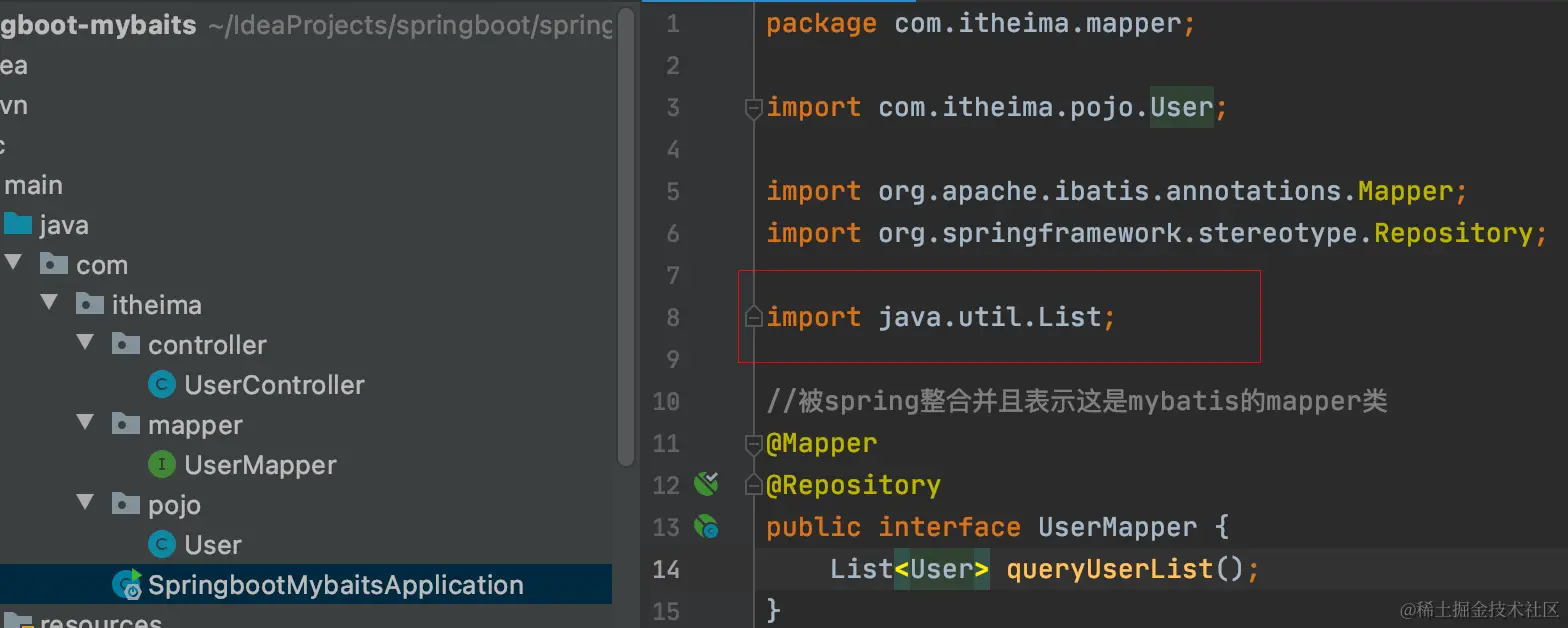Viewport: 1568px width, 628px height.
Task: Click the @Mapper annotation
Action: (821, 443)
